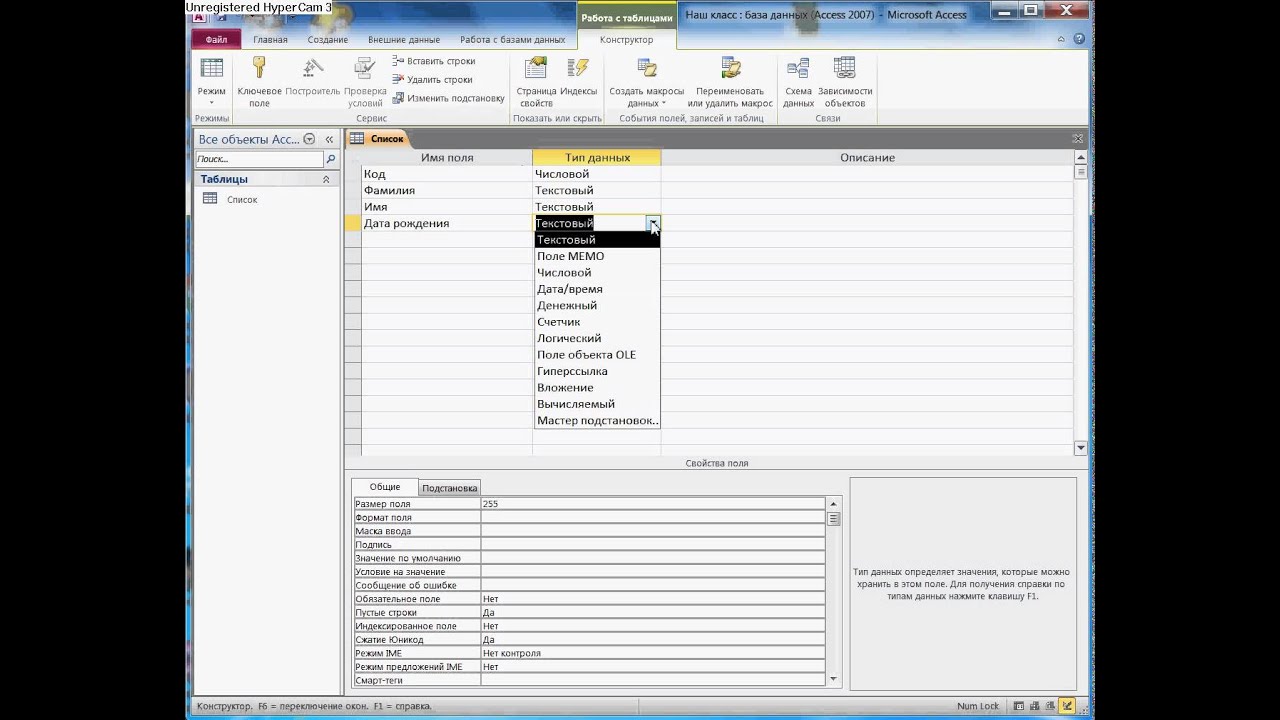This screenshot has width=1280, height=720.
Task: Minimize the ribbon with small arrow
Action: coord(1061,39)
